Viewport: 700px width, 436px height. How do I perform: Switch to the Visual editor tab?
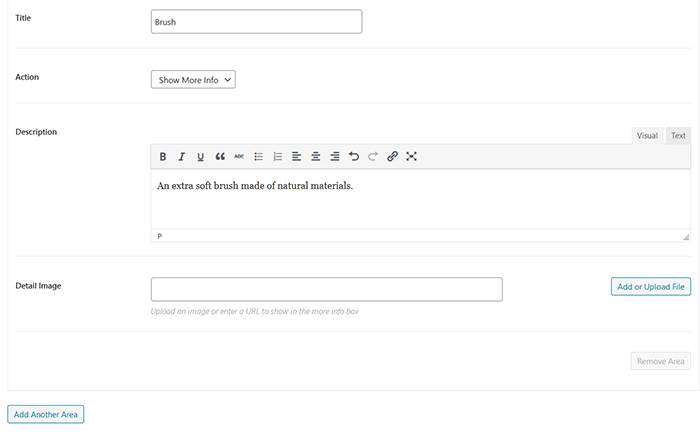point(647,136)
